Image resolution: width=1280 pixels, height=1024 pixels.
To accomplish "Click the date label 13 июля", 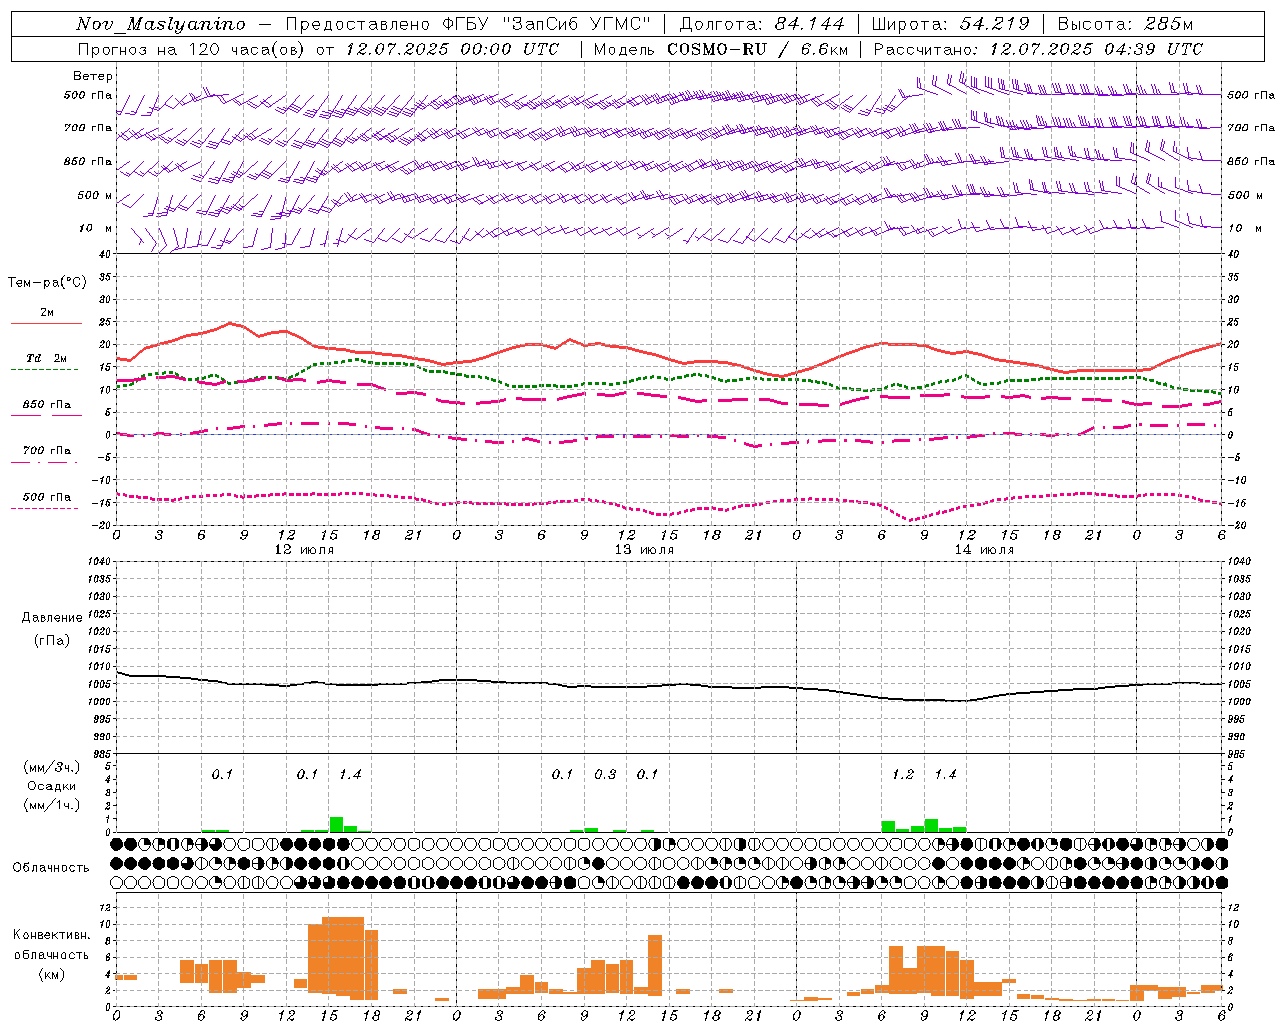I will click(x=644, y=549).
